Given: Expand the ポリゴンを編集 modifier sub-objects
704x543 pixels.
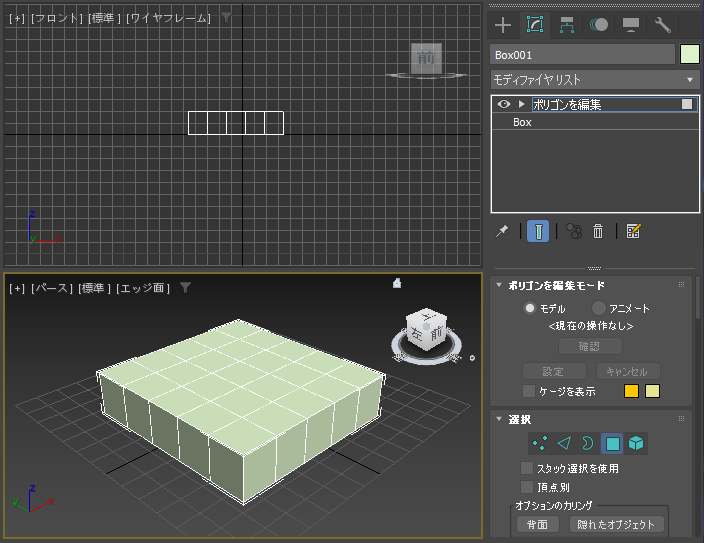Looking at the screenshot, I should coord(521,104).
